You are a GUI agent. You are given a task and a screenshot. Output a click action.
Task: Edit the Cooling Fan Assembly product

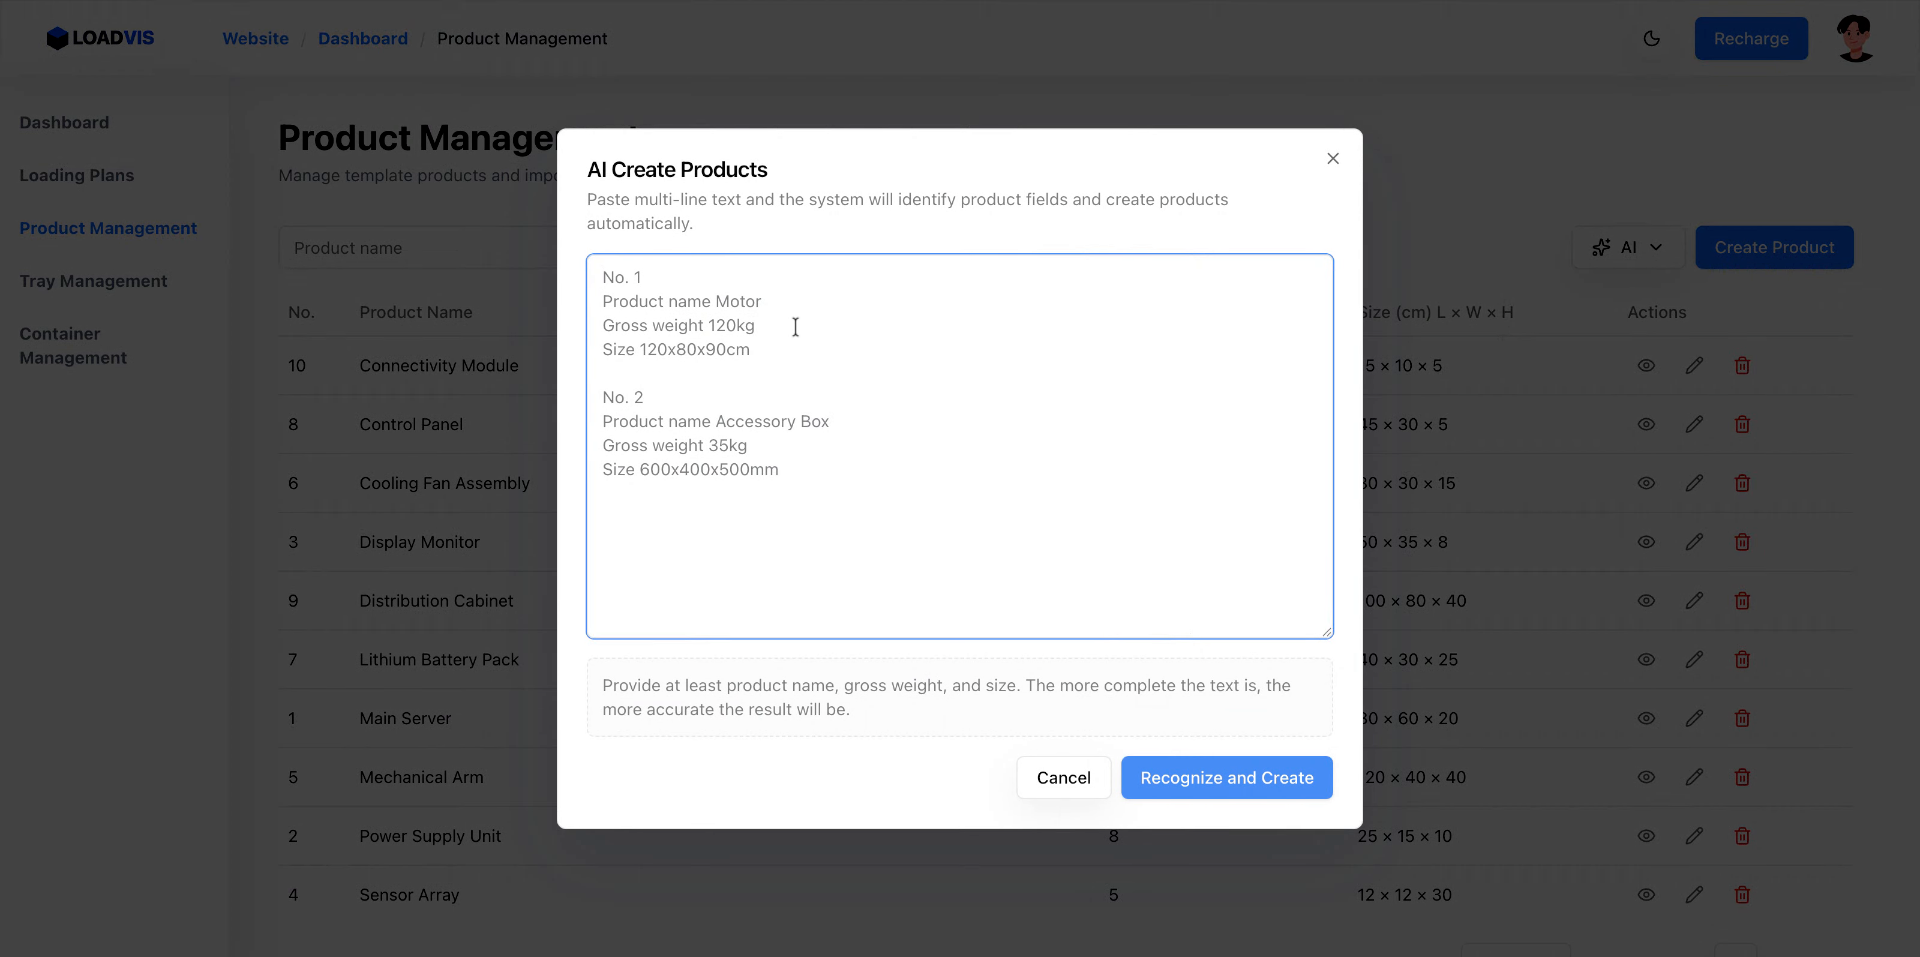click(x=1694, y=483)
